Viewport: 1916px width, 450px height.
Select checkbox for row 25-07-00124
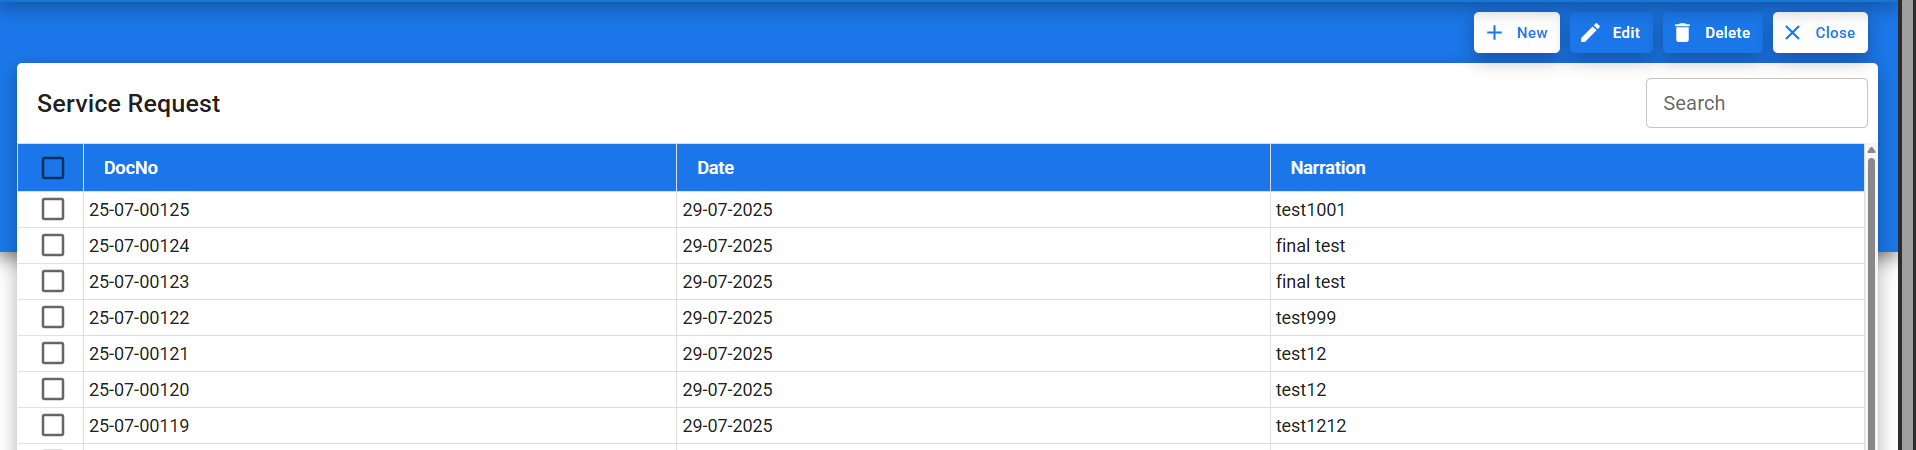53,245
